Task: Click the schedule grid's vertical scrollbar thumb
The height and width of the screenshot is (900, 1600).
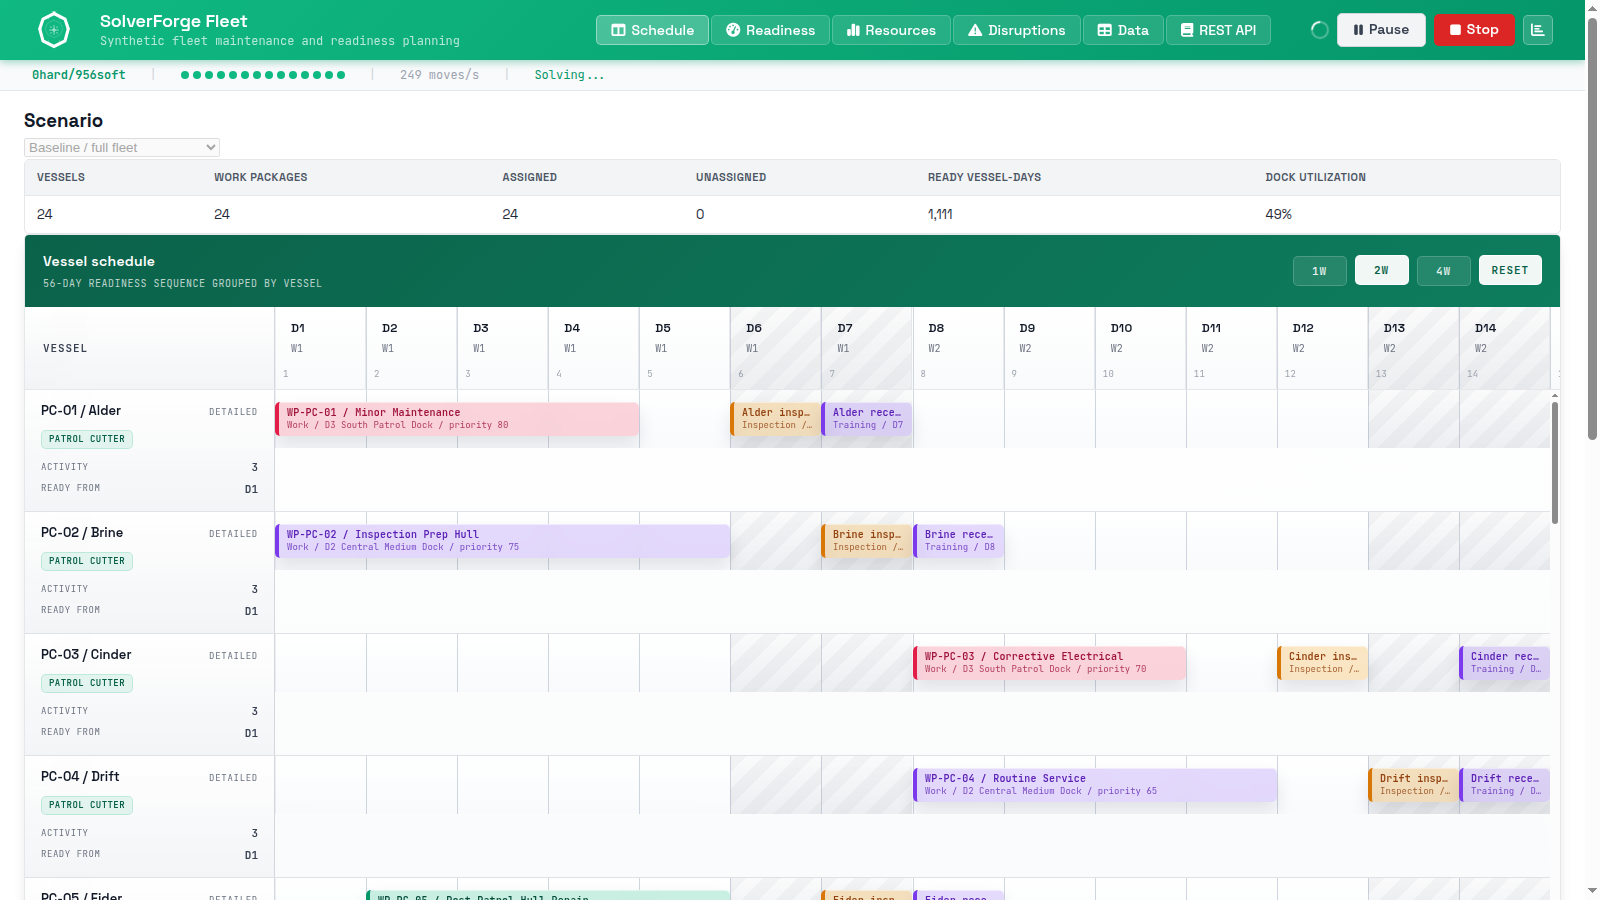Action: pyautogui.click(x=1555, y=462)
